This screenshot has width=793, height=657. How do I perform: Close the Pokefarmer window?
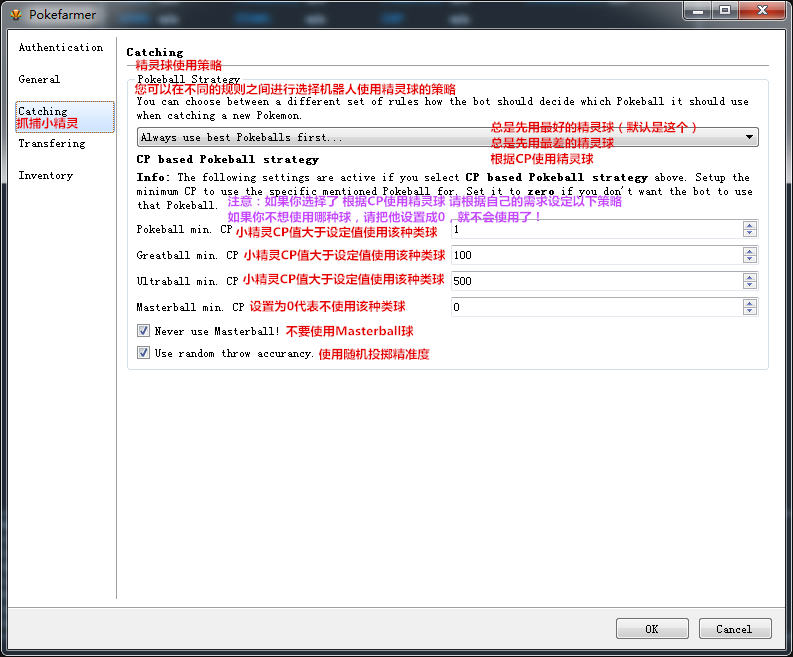763,11
